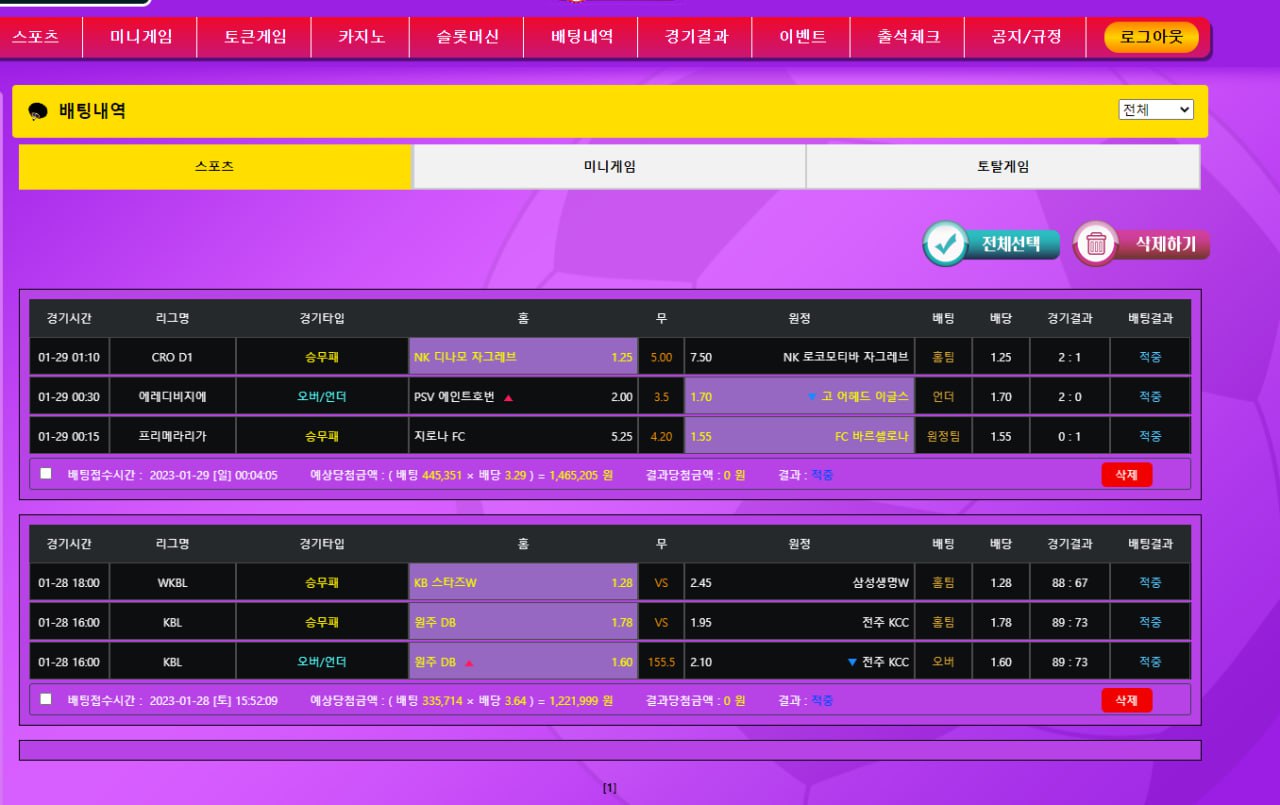Delete the 01-28 bet with 삭제 button
The height and width of the screenshot is (805, 1280).
click(1126, 700)
